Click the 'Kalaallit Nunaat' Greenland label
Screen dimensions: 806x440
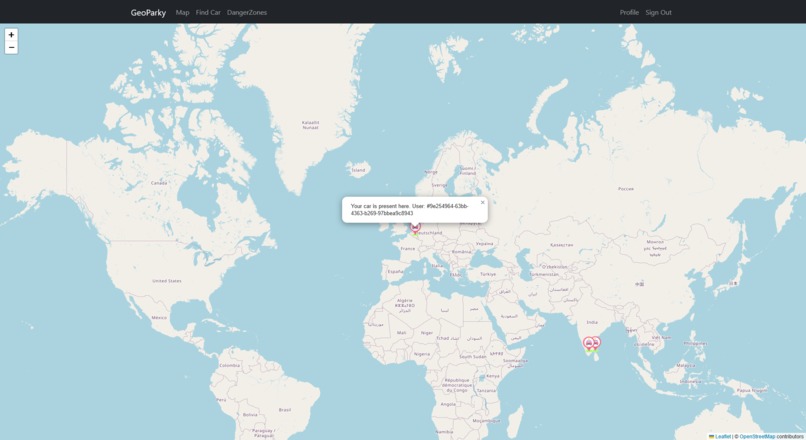tap(310, 125)
